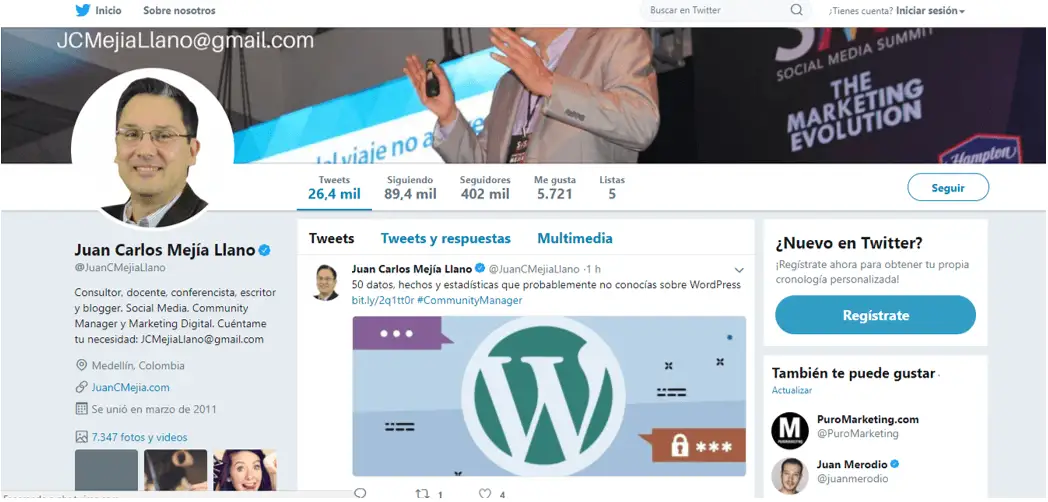1048x502 pixels.
Task: Expand the Iniciar sesión dropdown
Action: (x=930, y=11)
